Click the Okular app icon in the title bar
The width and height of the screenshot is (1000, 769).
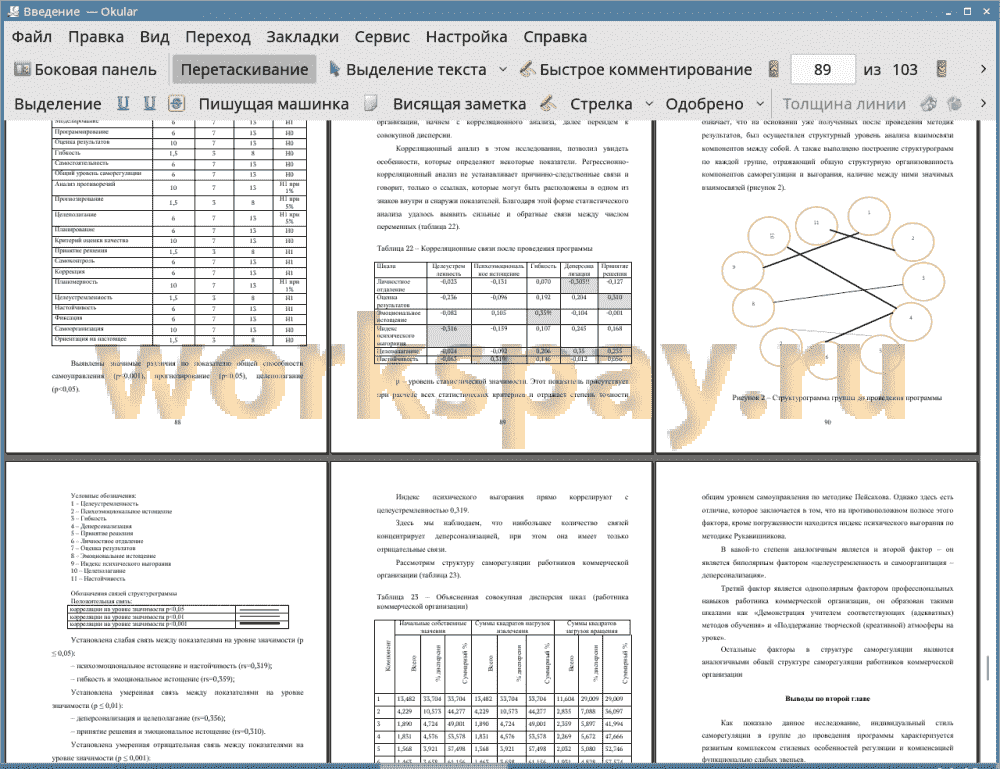[13, 11]
